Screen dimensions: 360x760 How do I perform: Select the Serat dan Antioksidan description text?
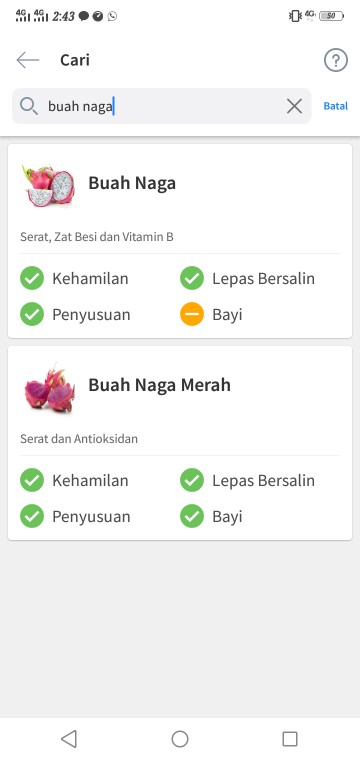[x=79, y=439]
